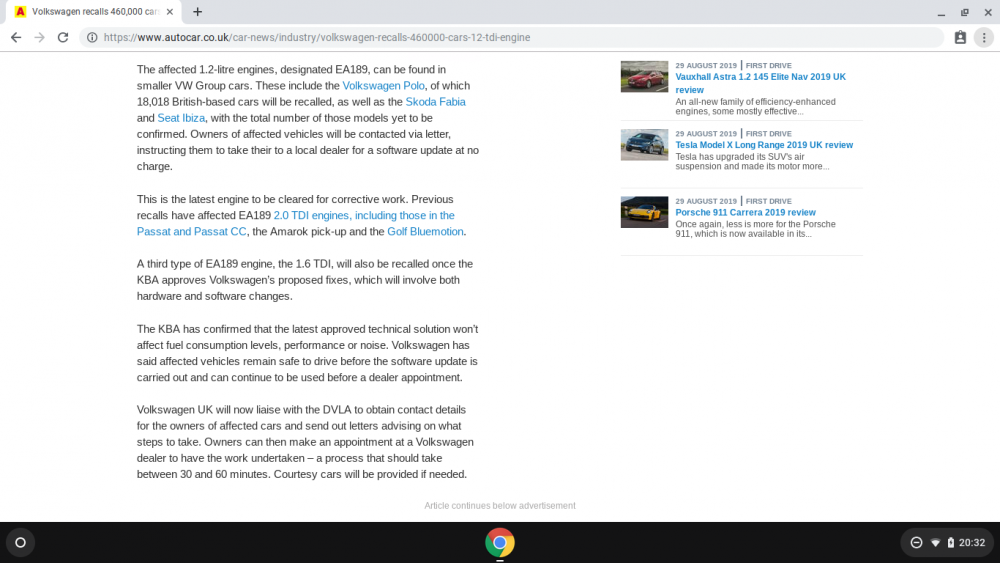
Task: Click the forward navigation arrow
Action: click(x=40, y=38)
